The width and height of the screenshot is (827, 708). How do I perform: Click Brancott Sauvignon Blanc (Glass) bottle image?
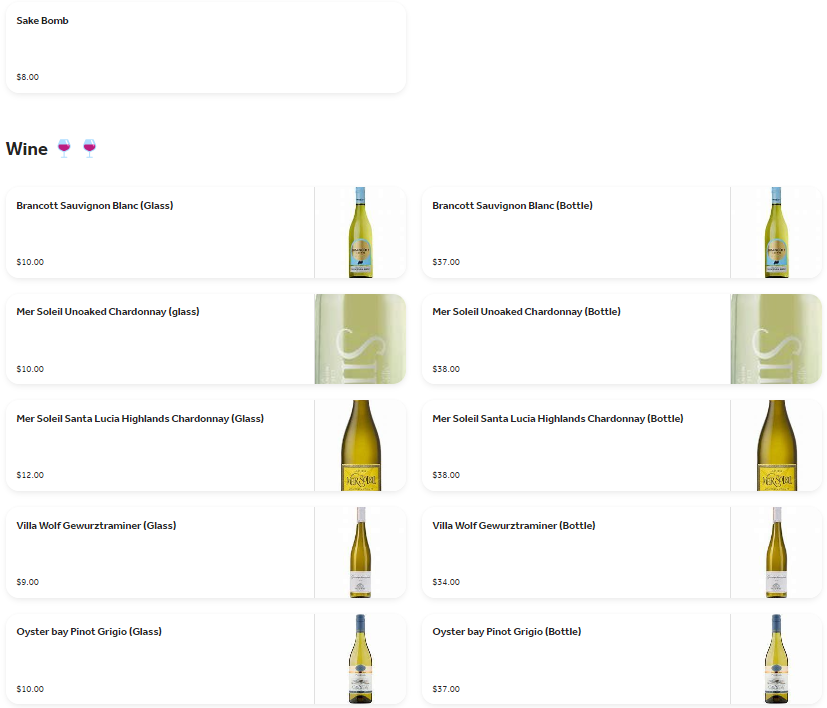click(360, 232)
